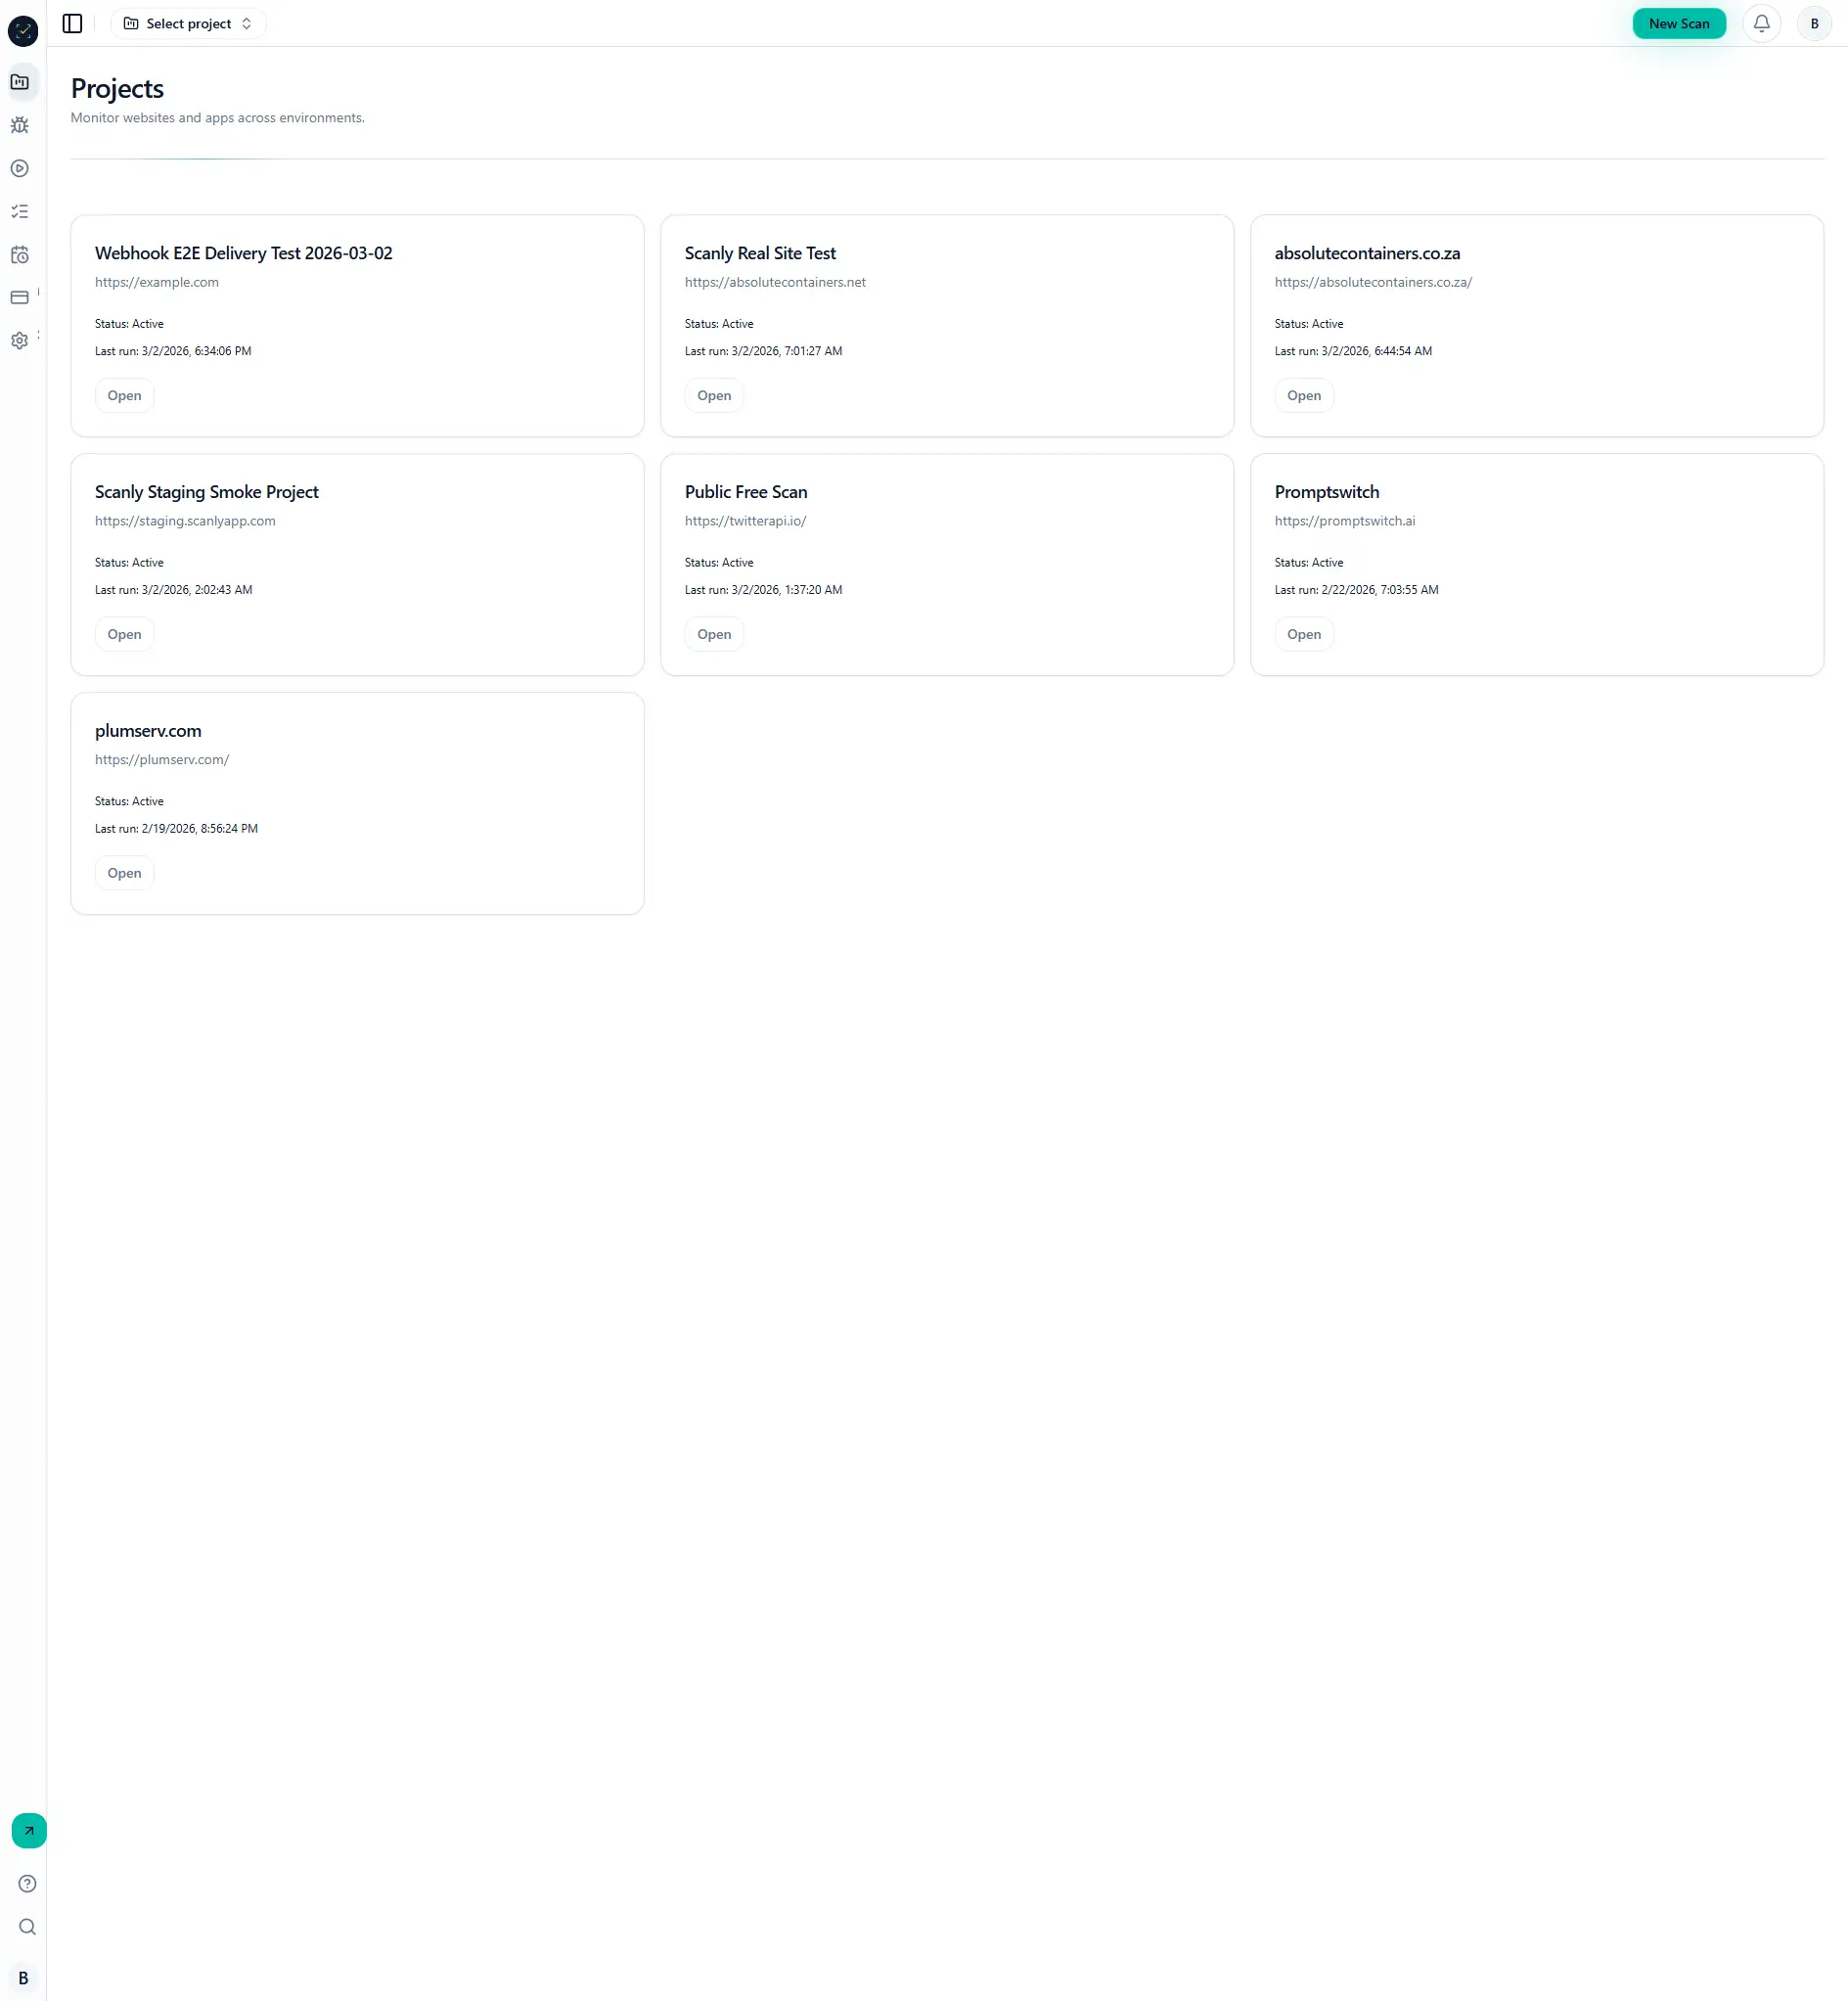Open search from the bottom sidebar
The image size is (1848, 2001).
point(26,1927)
